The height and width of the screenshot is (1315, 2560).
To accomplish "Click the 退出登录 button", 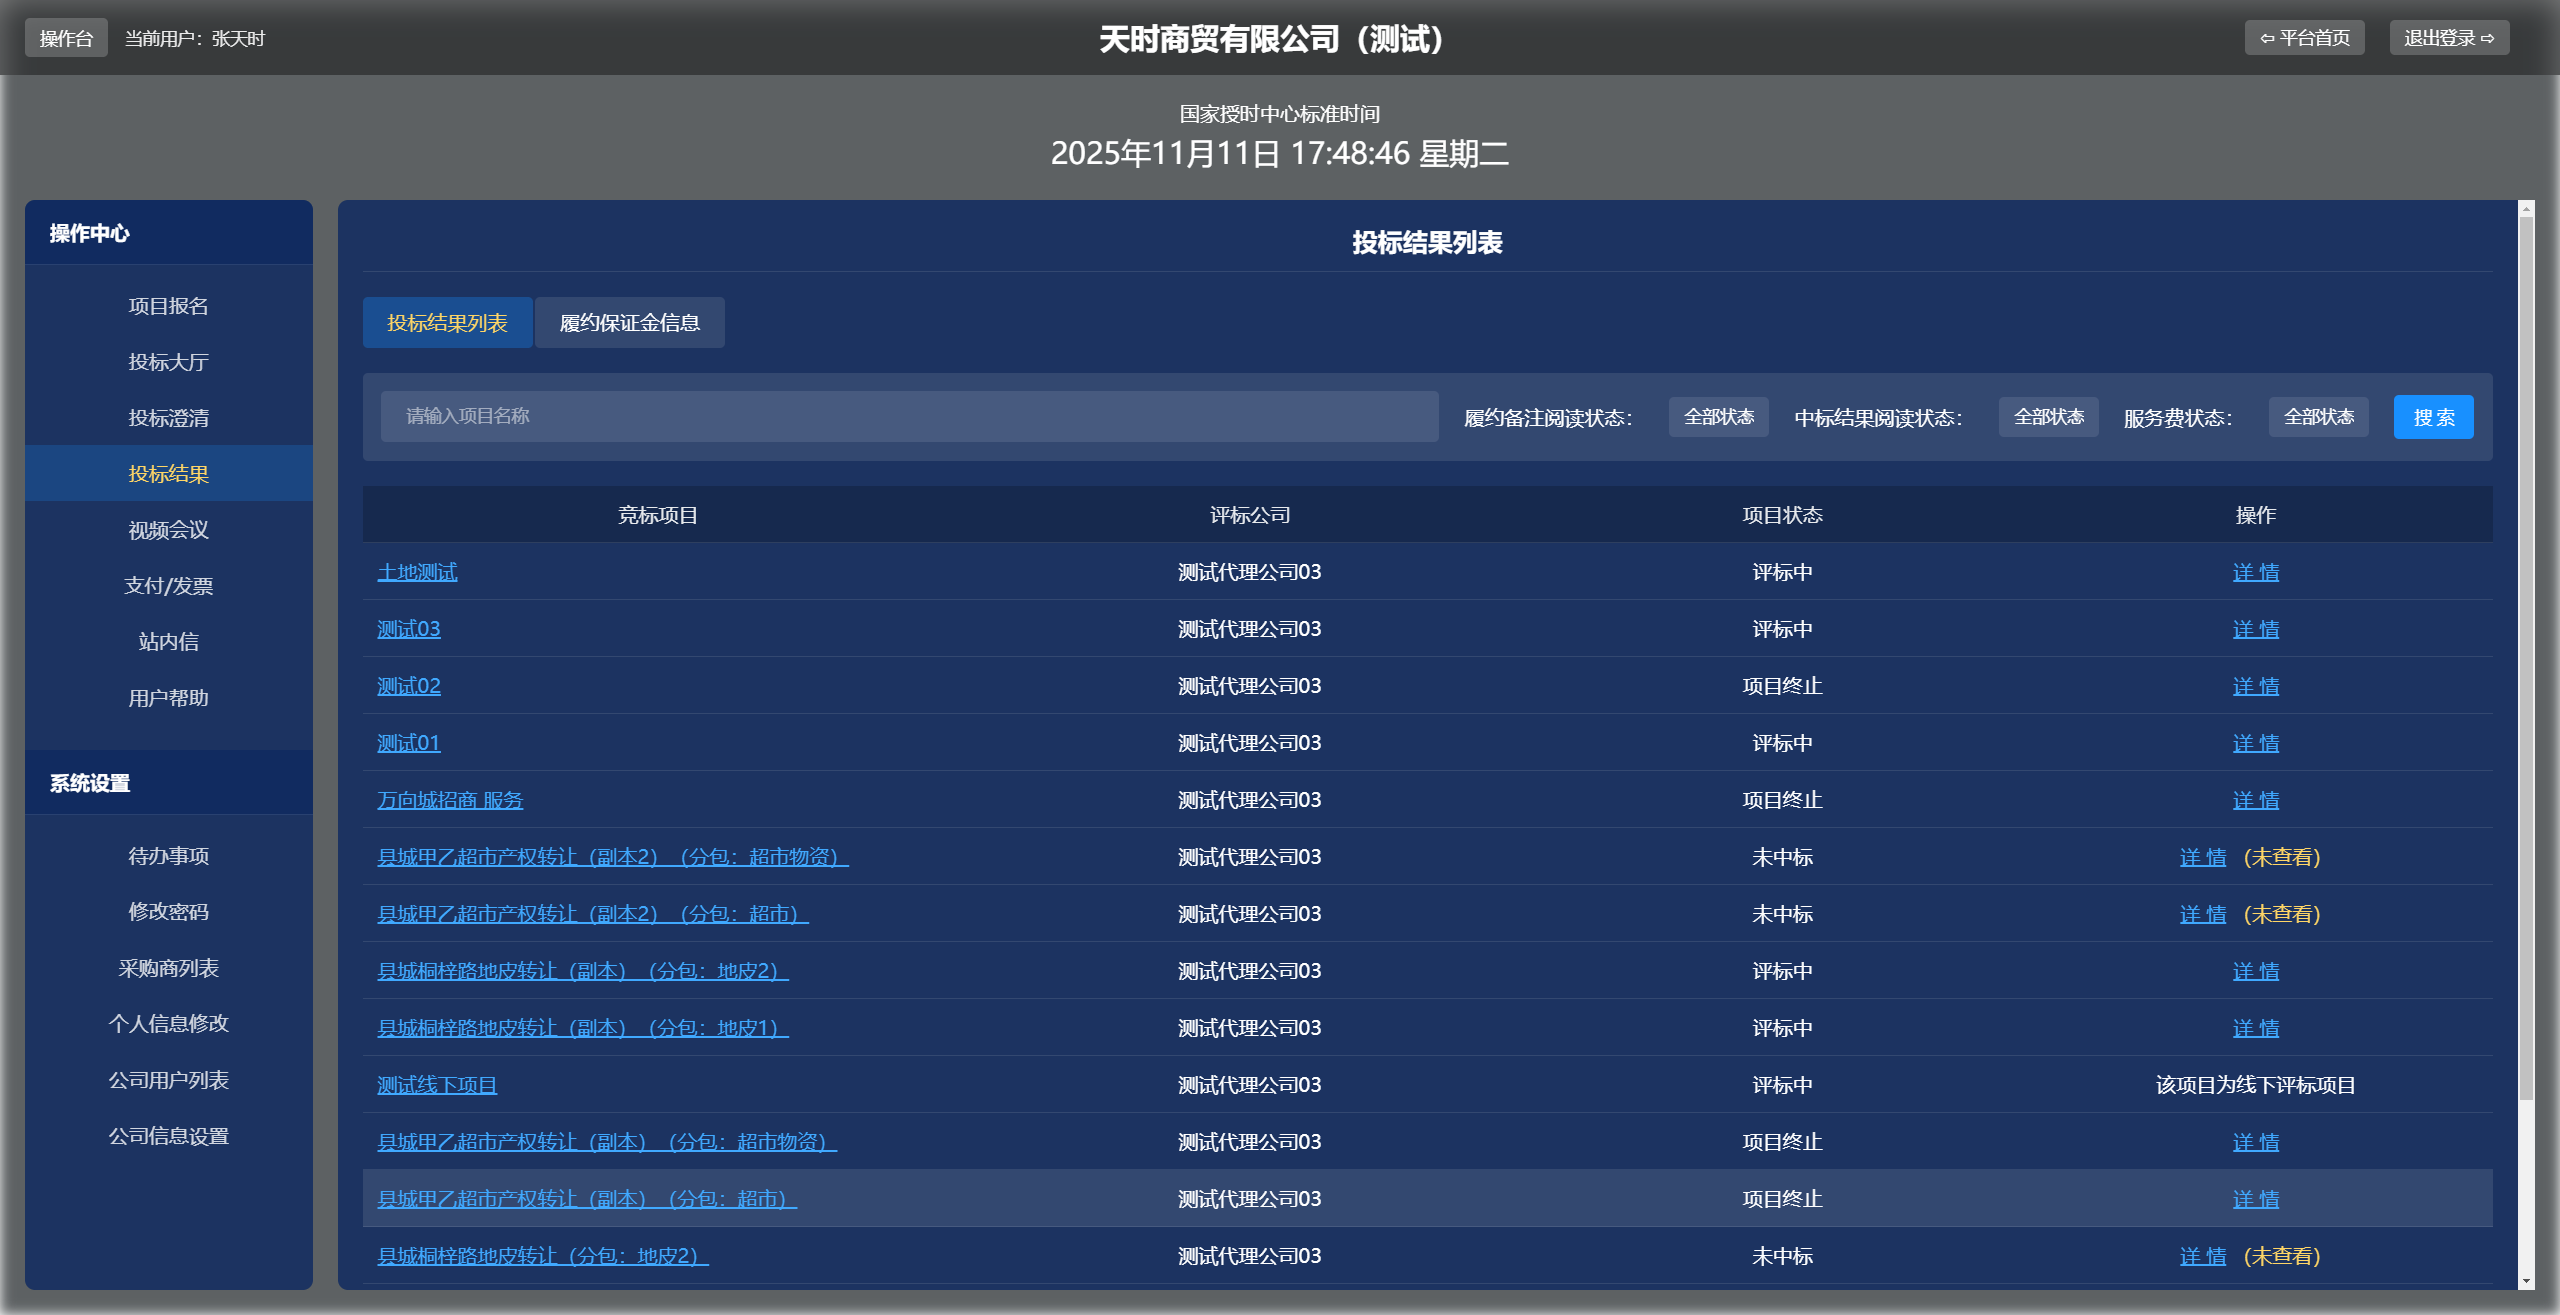I will [2448, 38].
